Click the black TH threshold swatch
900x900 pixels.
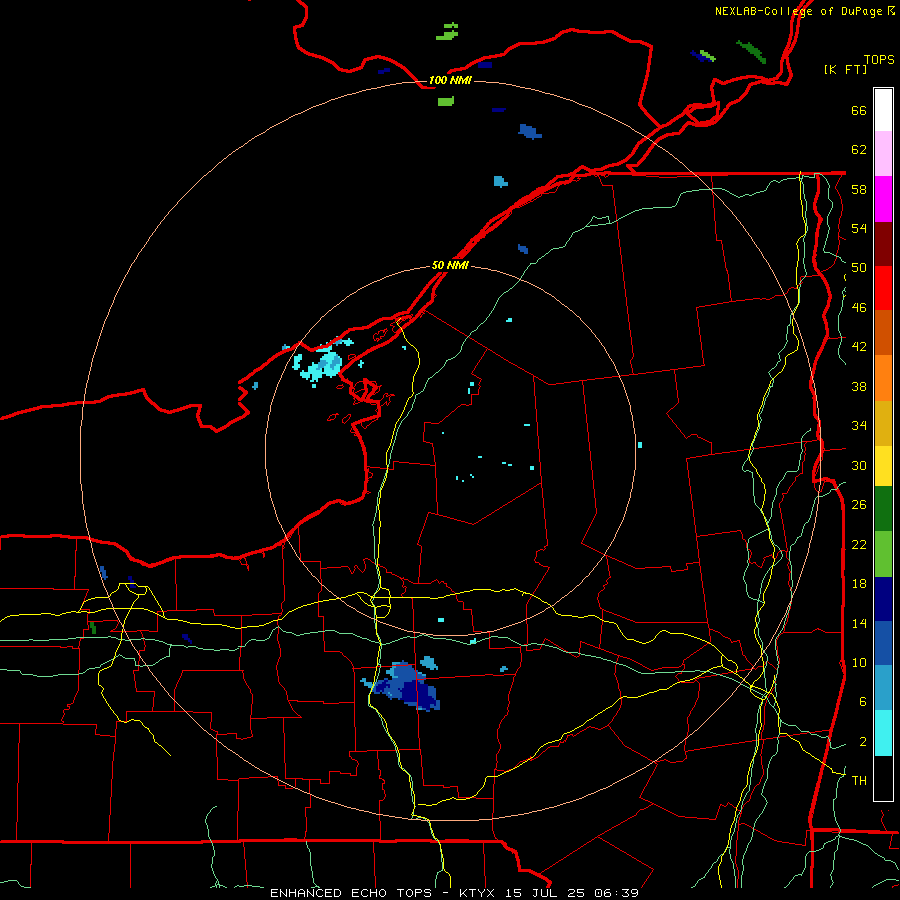(x=883, y=778)
